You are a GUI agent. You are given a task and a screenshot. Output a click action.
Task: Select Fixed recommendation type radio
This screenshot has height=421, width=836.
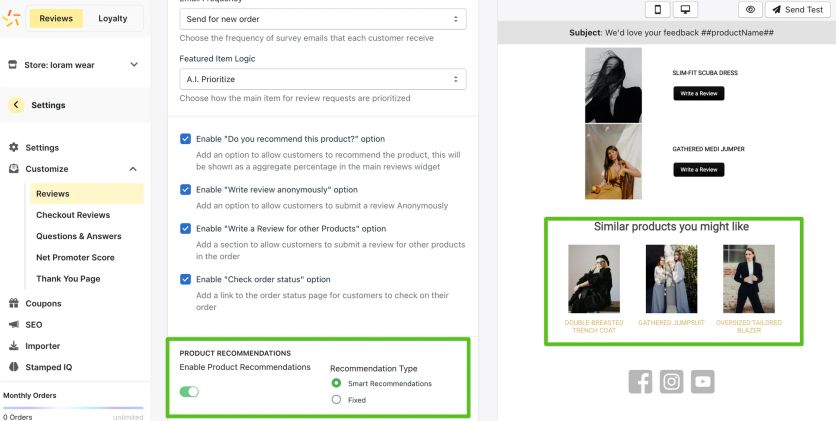point(336,399)
